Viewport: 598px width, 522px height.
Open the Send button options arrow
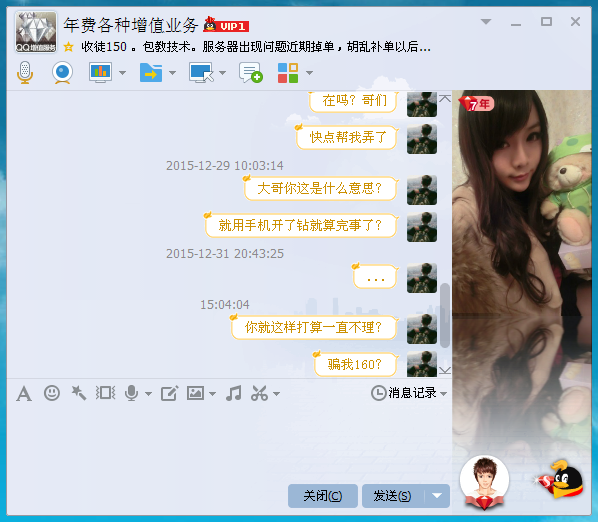point(437,496)
